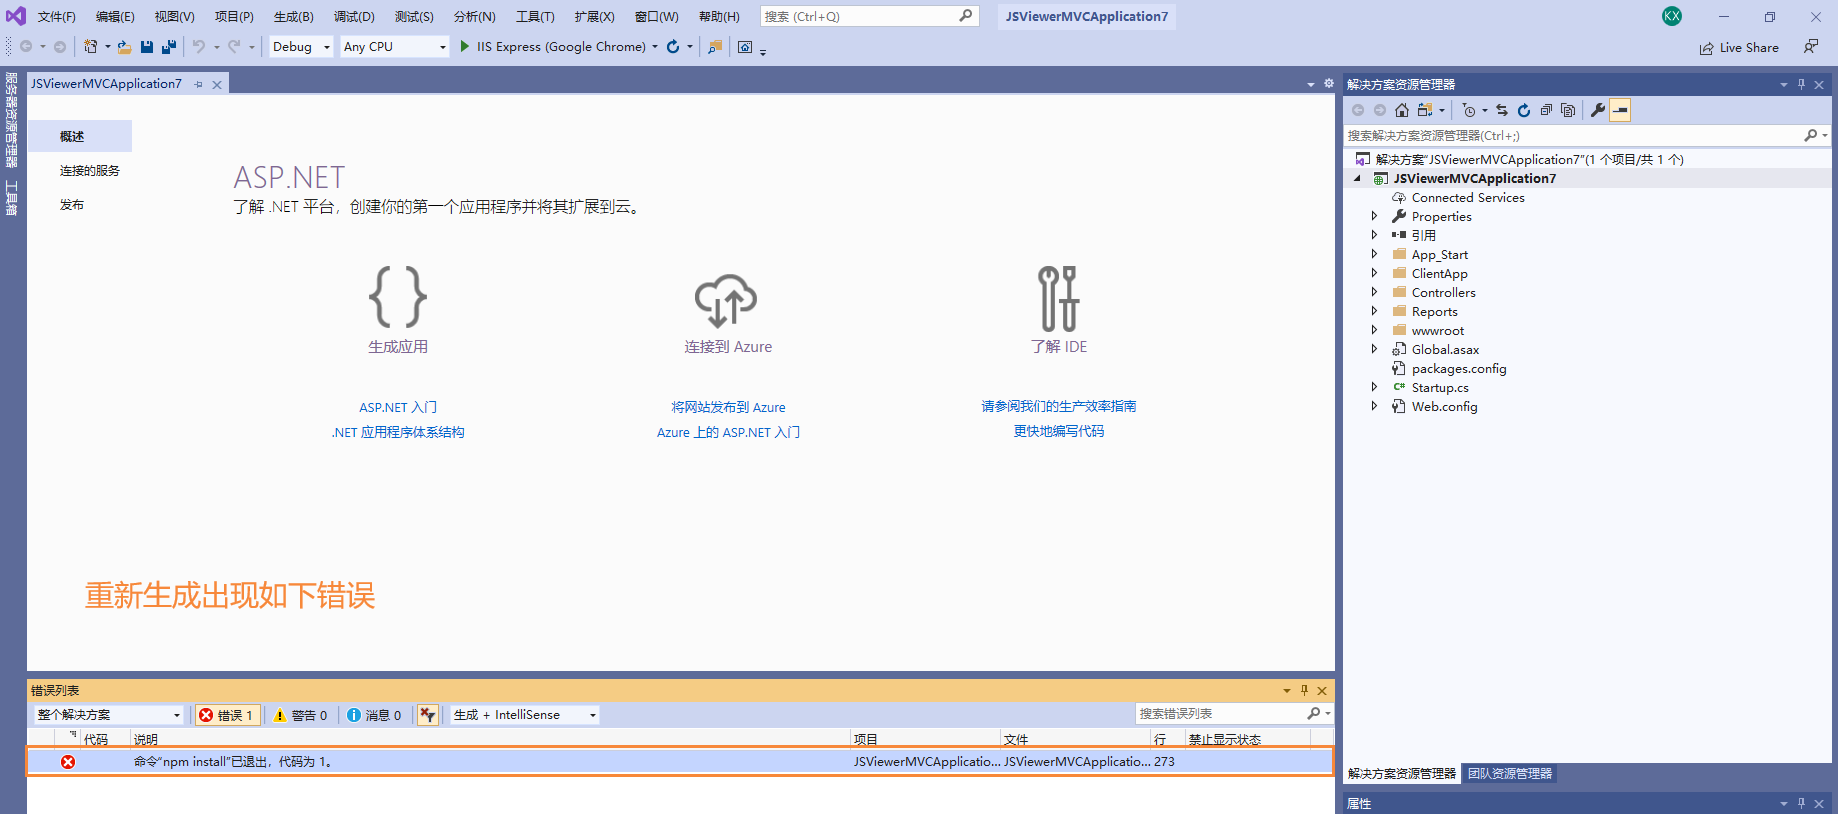The height and width of the screenshot is (814, 1838).
Task: Click Switch Views icon in Solution Explorer
Action: (x=1425, y=110)
